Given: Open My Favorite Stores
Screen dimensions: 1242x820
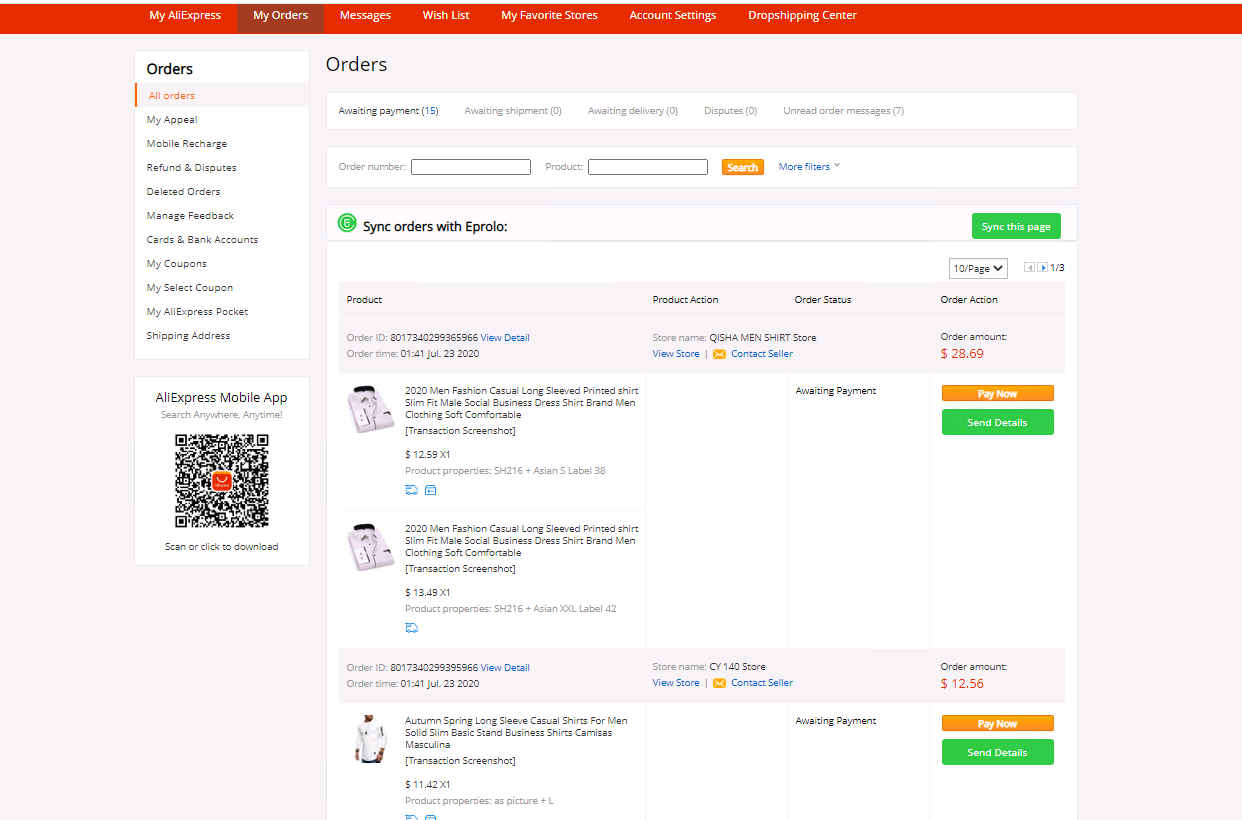Looking at the screenshot, I should (549, 16).
